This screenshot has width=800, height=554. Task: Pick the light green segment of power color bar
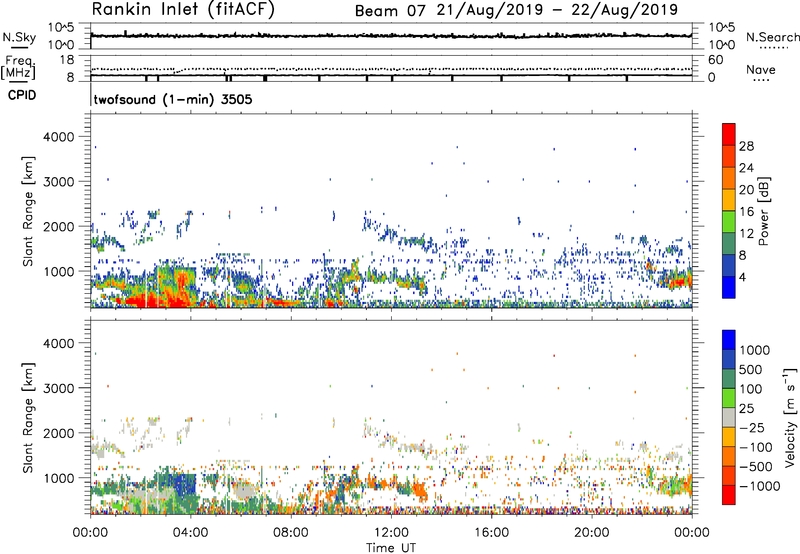click(729, 221)
